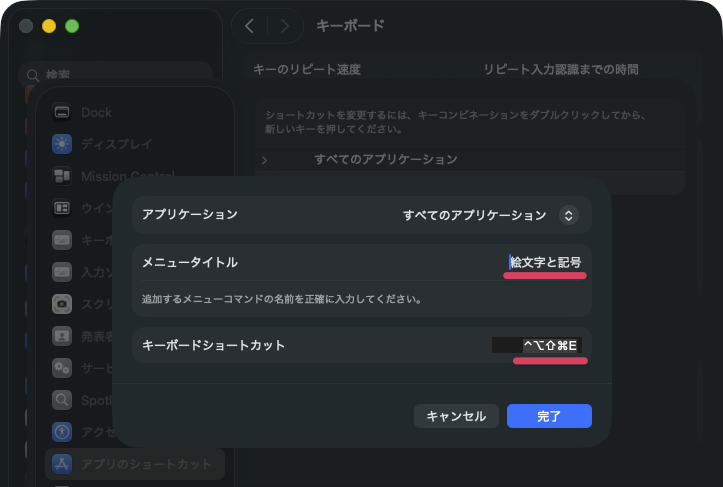This screenshot has width=723, height=487.
Task: Go back with the left chevron
Action: [x=250, y=26]
